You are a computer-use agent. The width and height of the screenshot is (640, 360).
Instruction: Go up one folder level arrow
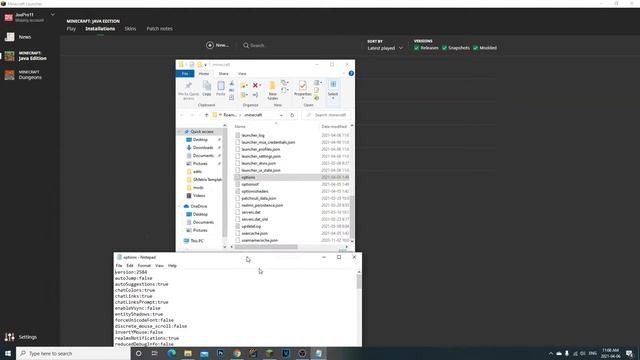(x=207, y=115)
